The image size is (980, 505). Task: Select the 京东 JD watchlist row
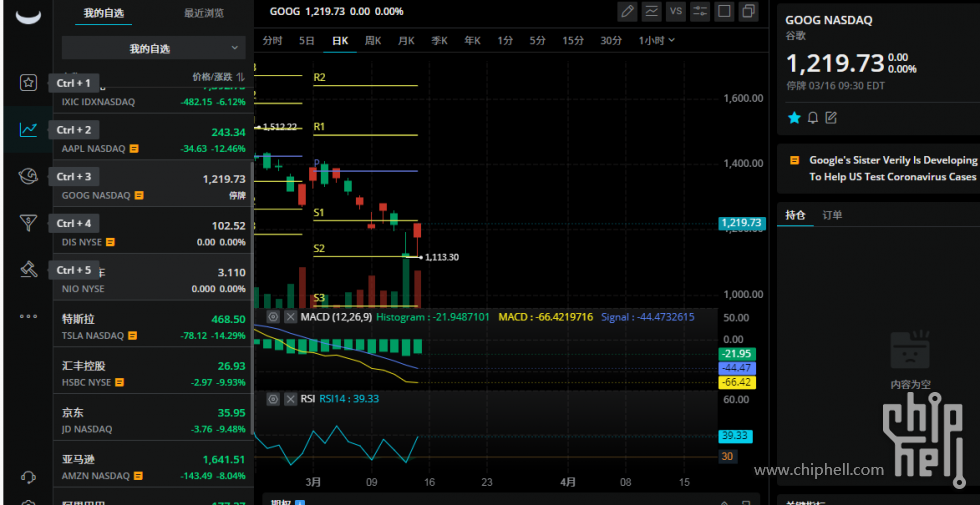coord(154,417)
